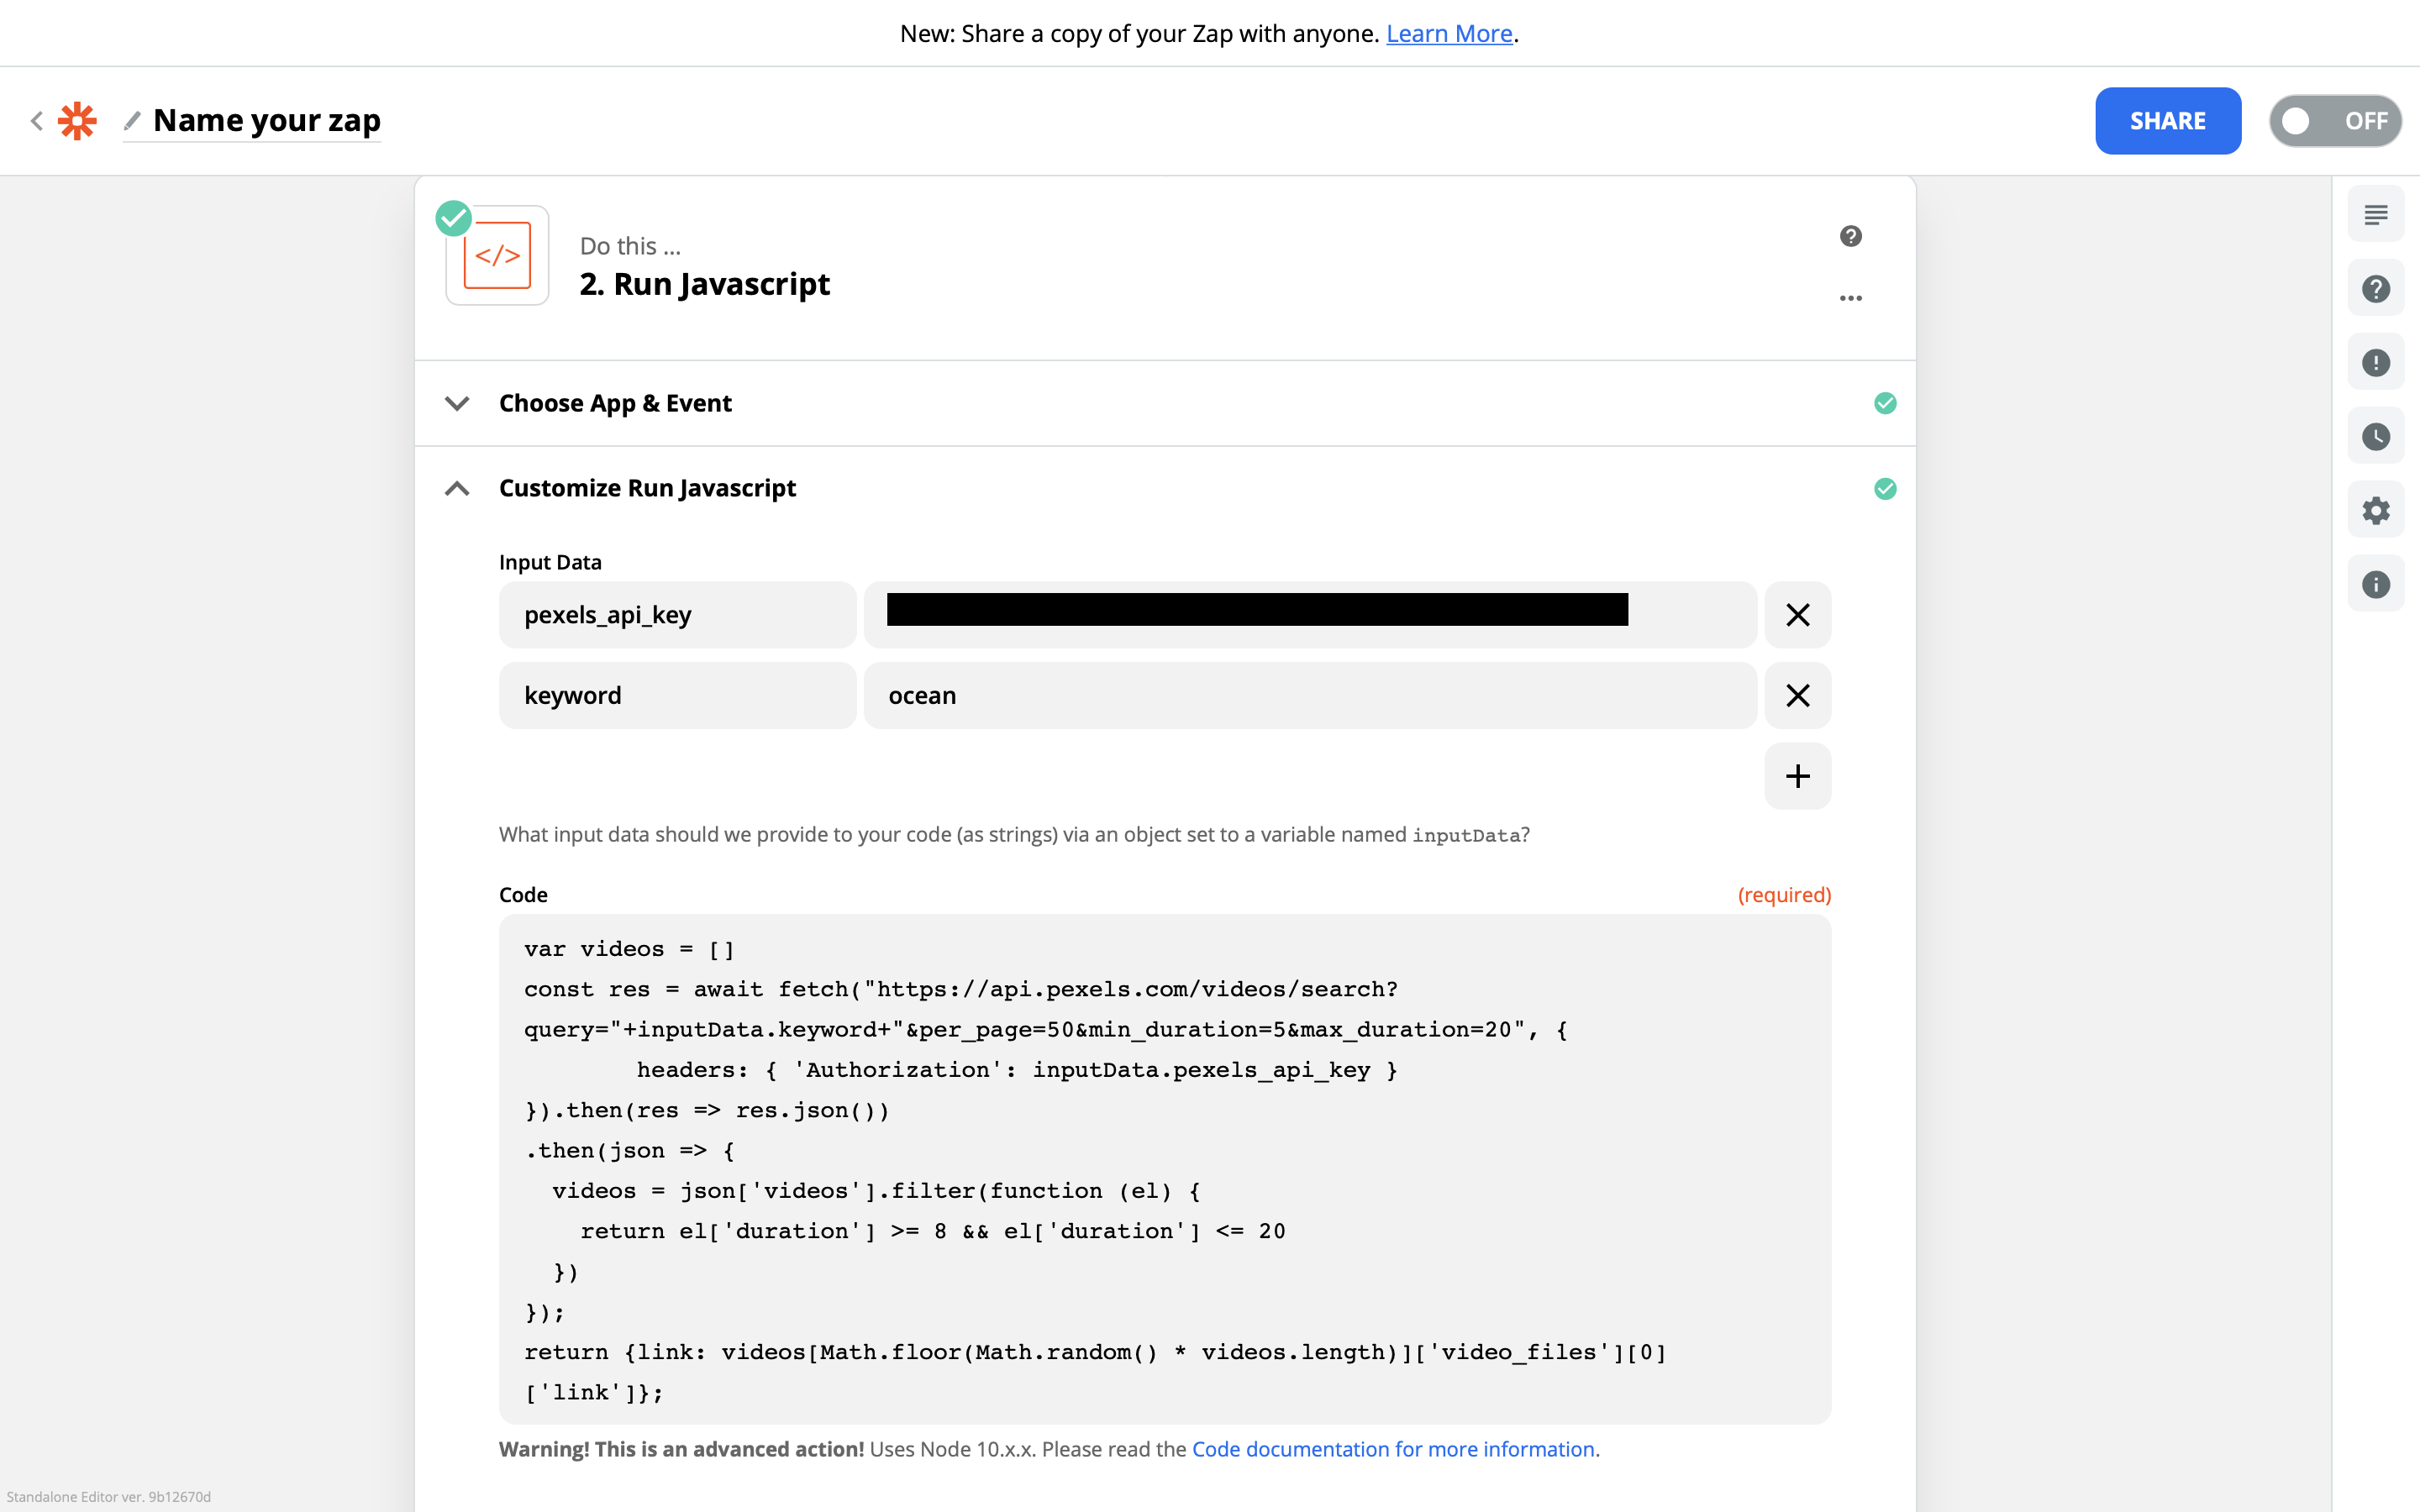Open the Learn More link in banner
The image size is (2420, 1512).
click(1448, 33)
